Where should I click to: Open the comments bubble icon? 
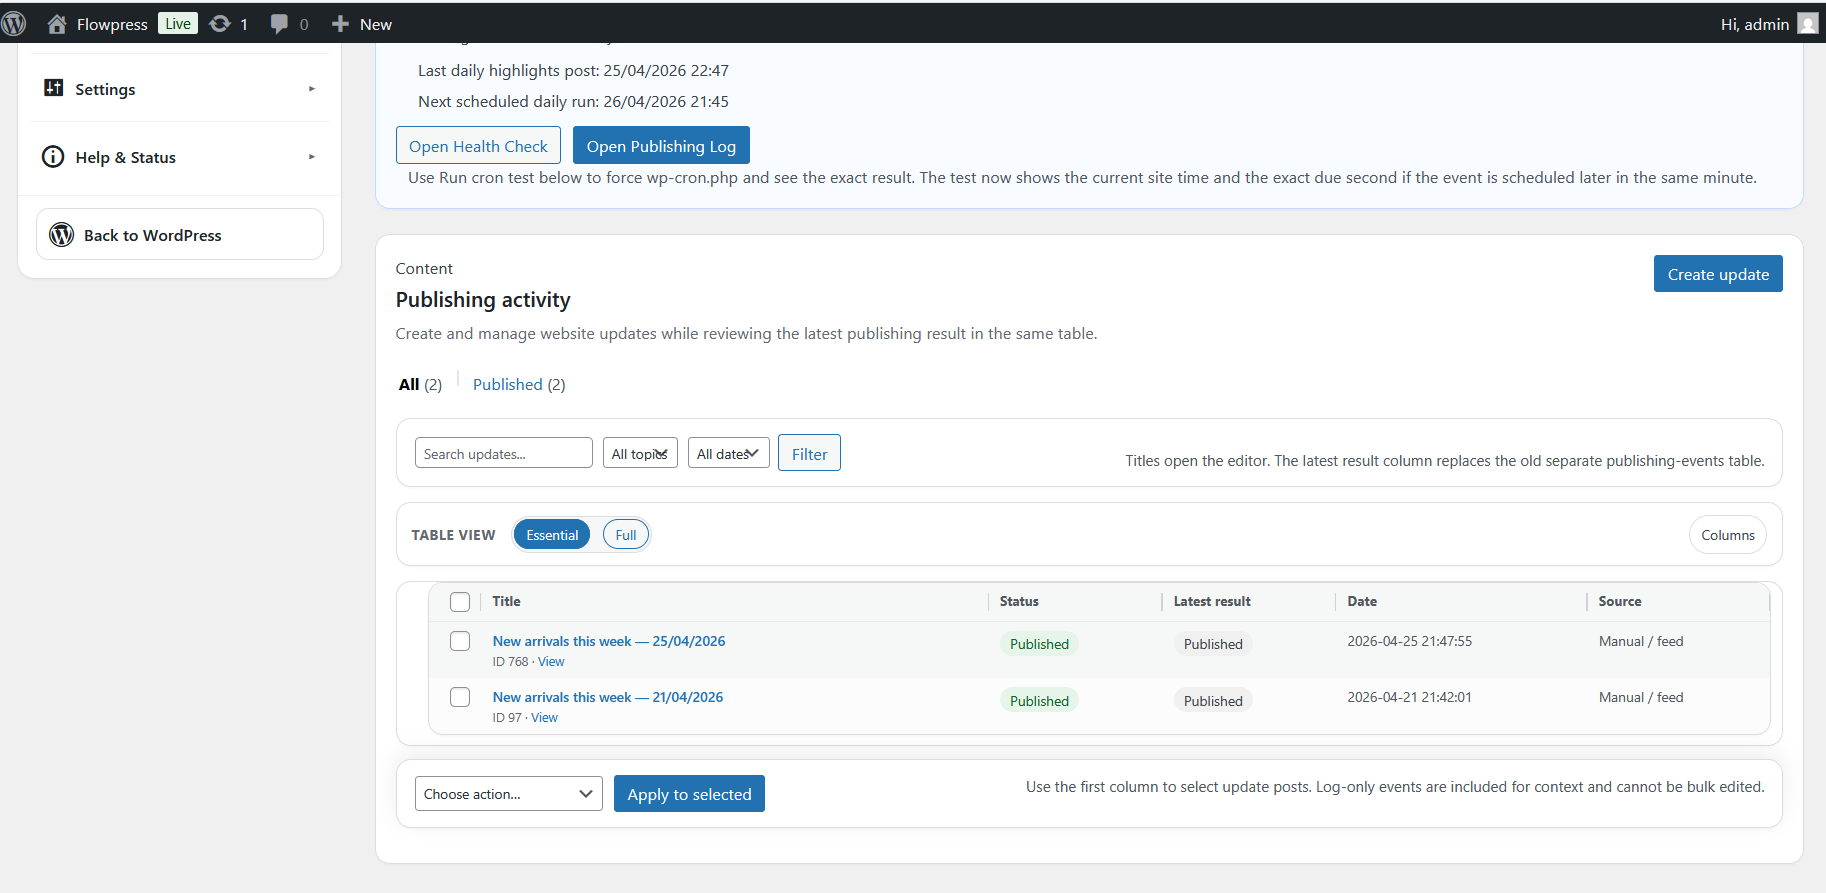279,23
